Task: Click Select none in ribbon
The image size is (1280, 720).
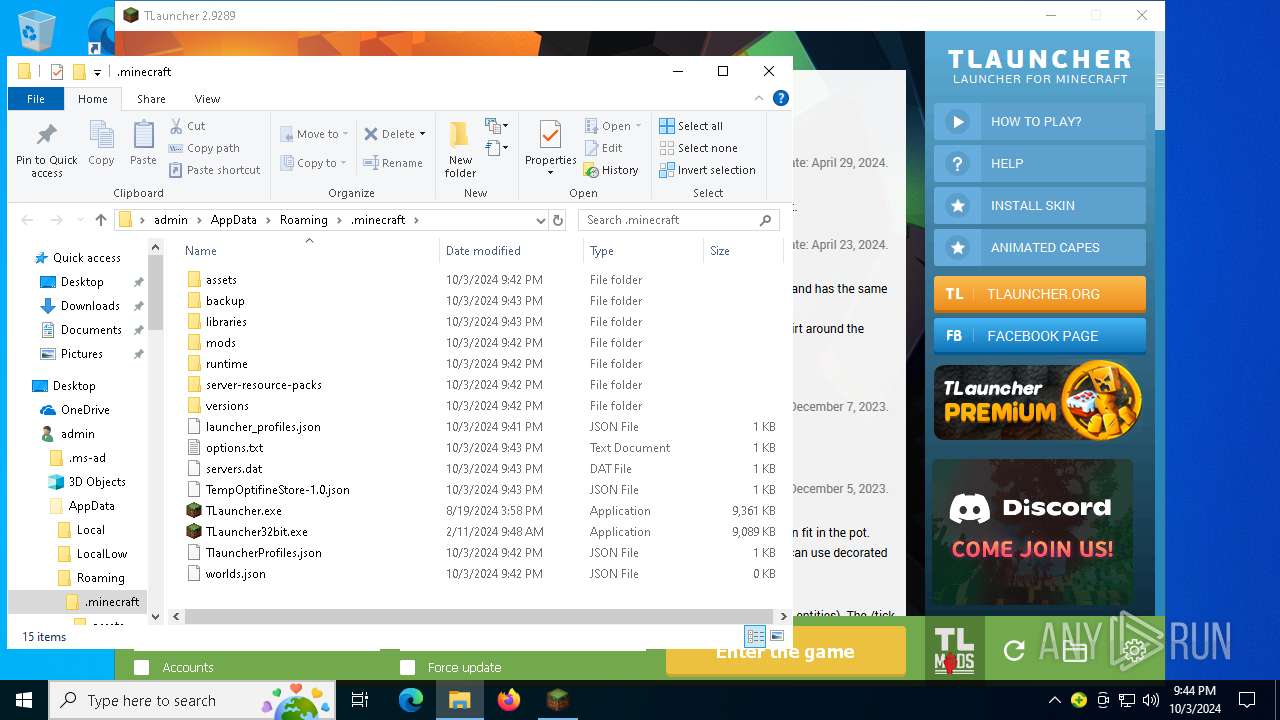Action: [x=698, y=148]
